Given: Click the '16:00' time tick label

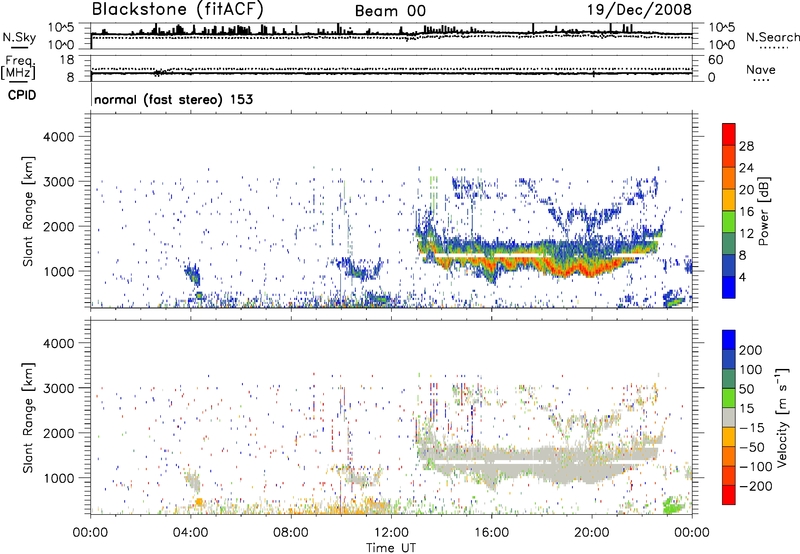Looking at the screenshot, I should 491,533.
